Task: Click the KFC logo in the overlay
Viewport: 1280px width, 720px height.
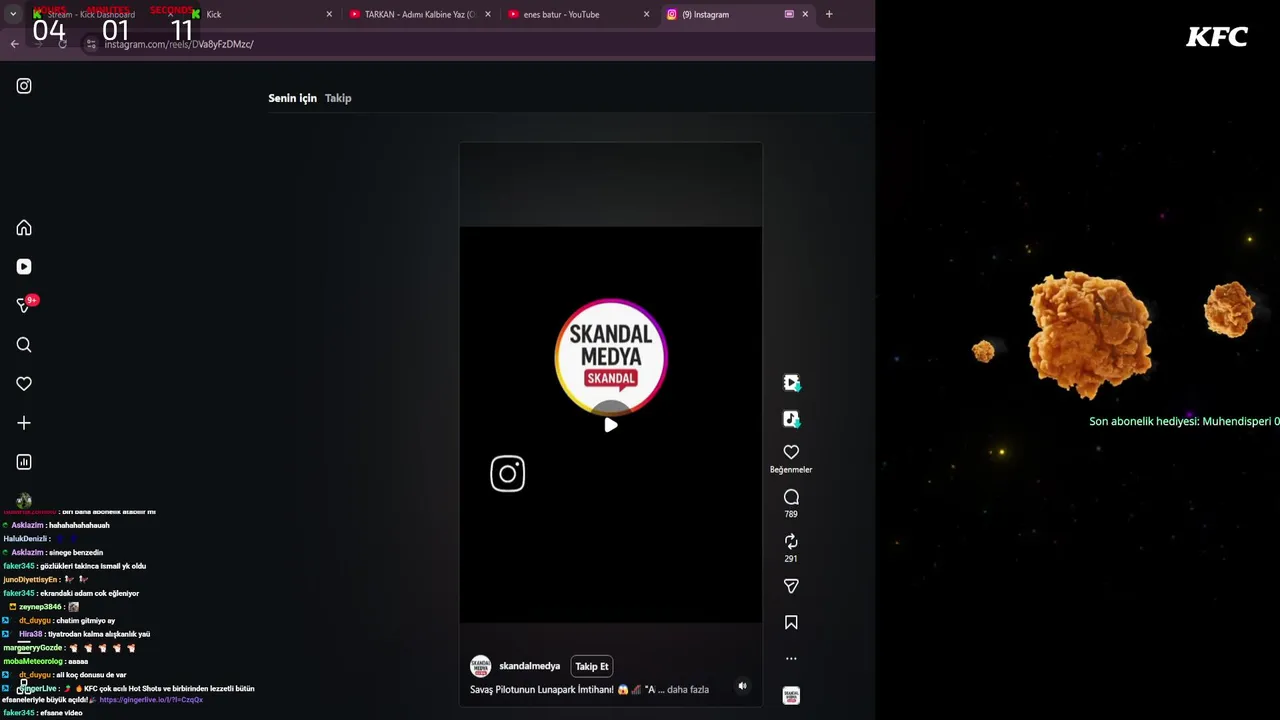Action: pos(1217,37)
